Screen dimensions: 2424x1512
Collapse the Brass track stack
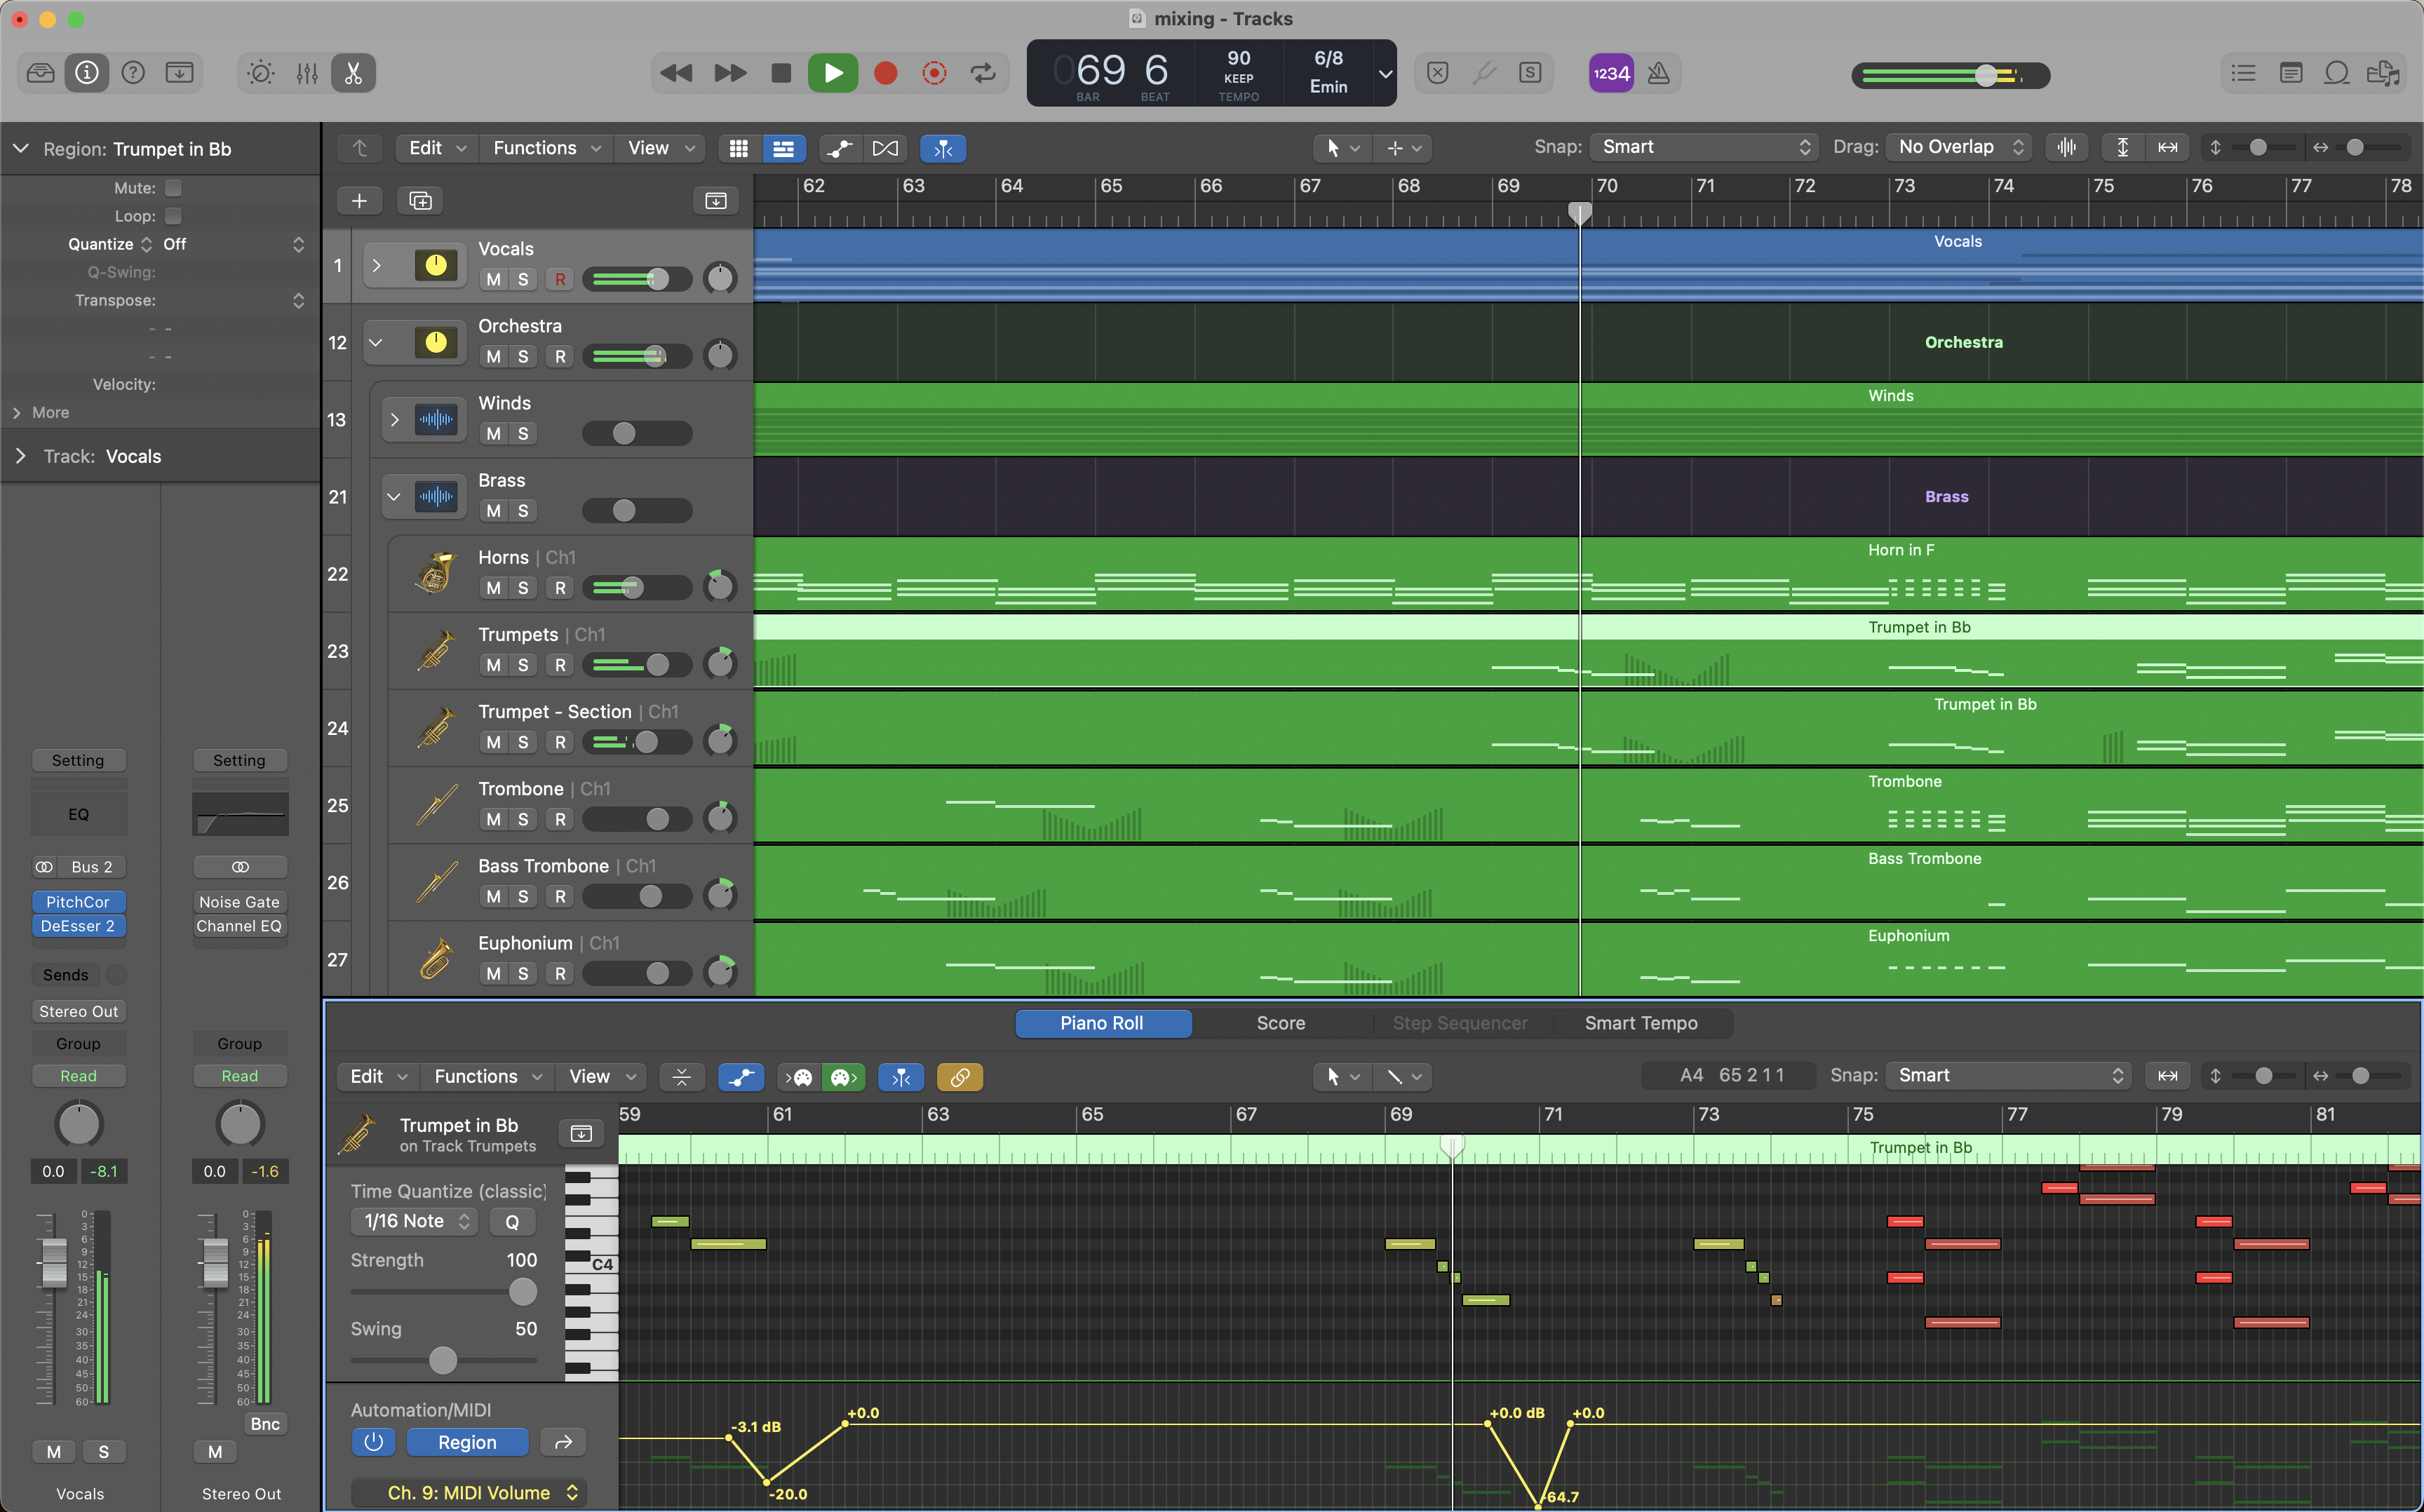click(x=394, y=497)
